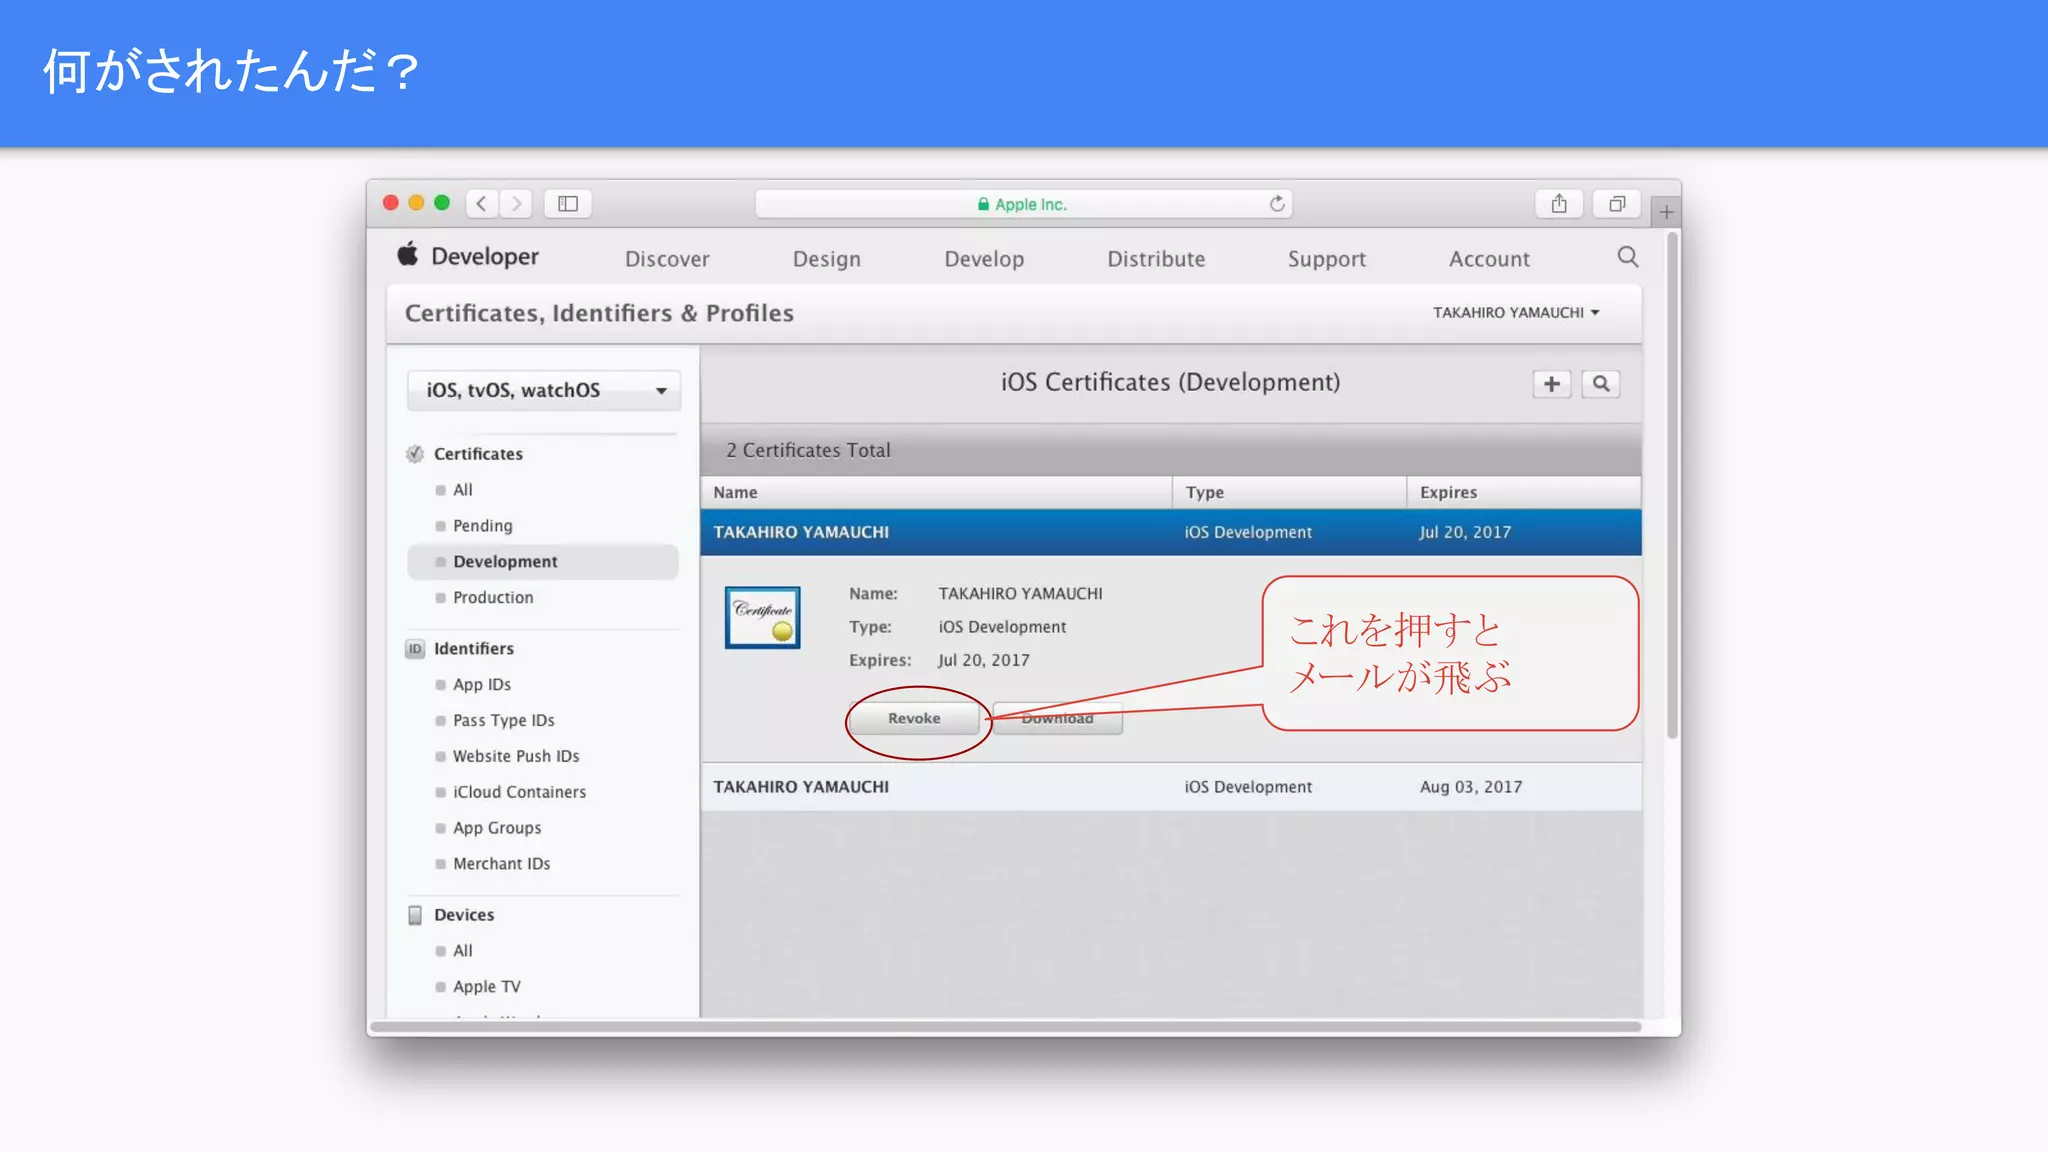2048x1152 pixels.
Task: Open the Apple Developer site search icon
Action: point(1627,258)
